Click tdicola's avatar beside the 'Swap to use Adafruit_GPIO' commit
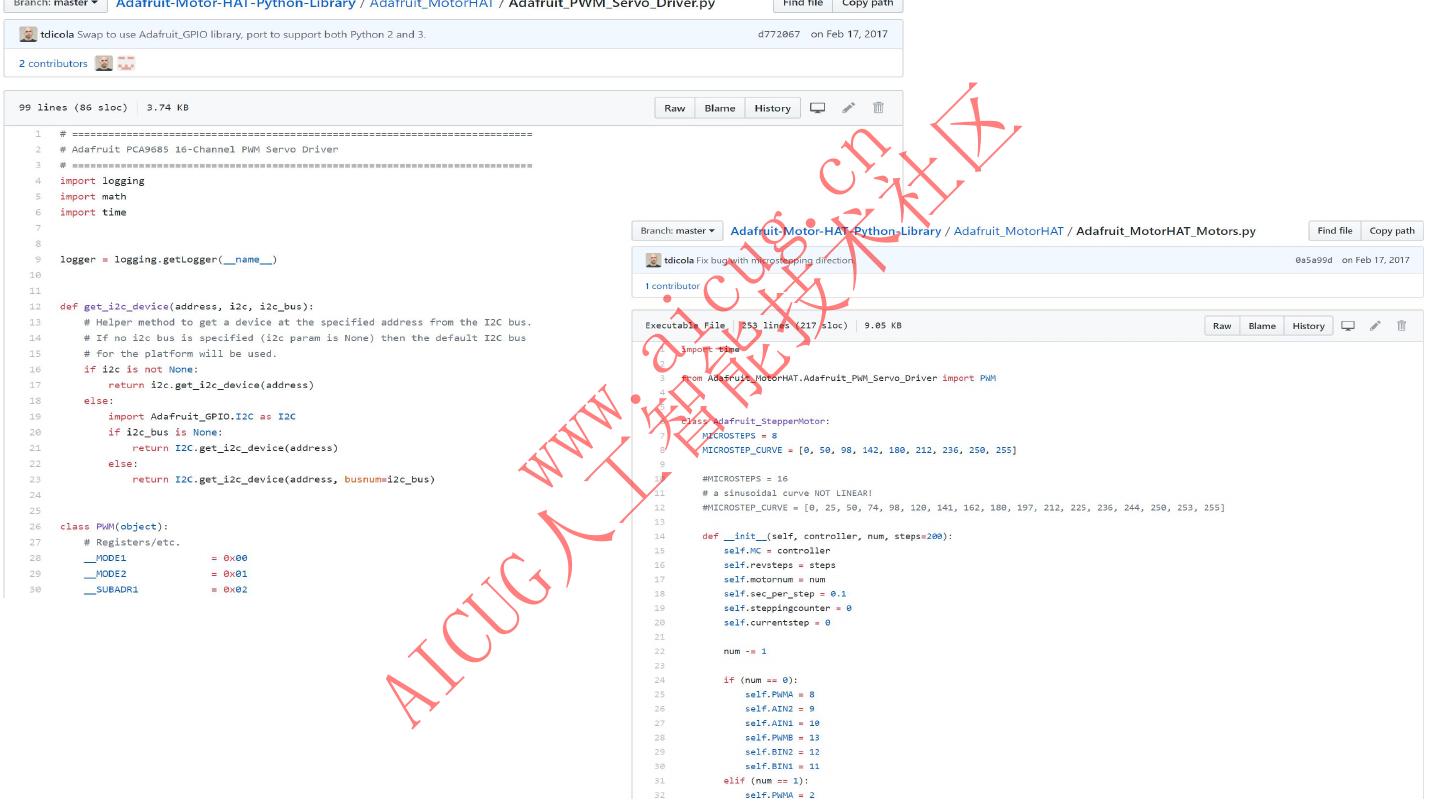Viewport: 1440px width, 810px height. click(28, 34)
